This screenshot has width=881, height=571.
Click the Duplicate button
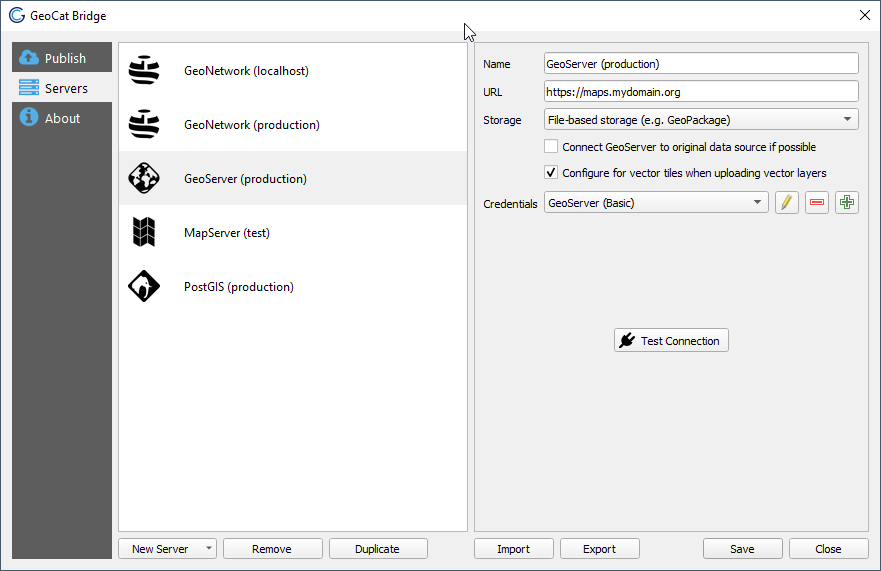(x=377, y=549)
